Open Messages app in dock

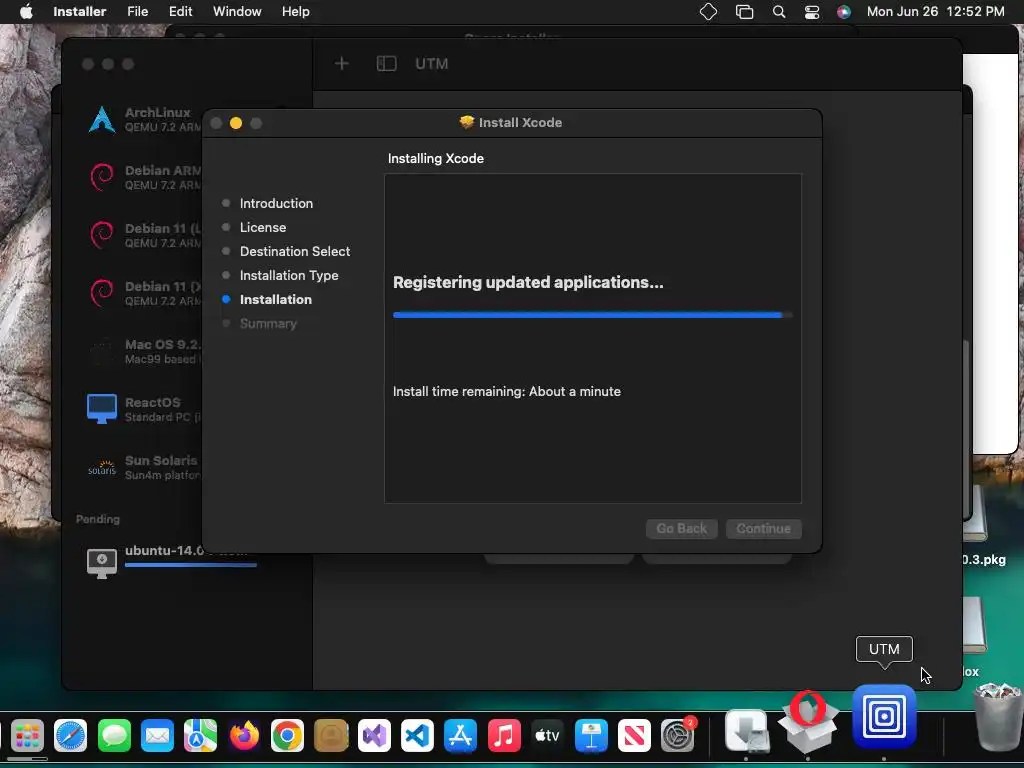pos(114,736)
